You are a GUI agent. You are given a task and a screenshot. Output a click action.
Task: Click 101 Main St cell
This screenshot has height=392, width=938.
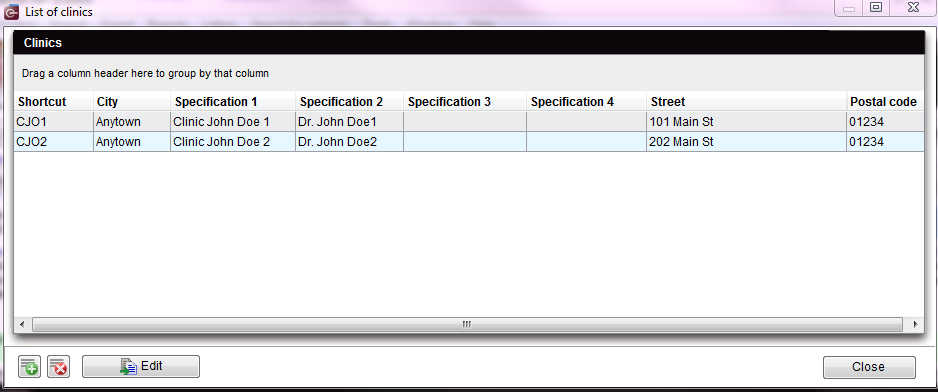click(747, 122)
